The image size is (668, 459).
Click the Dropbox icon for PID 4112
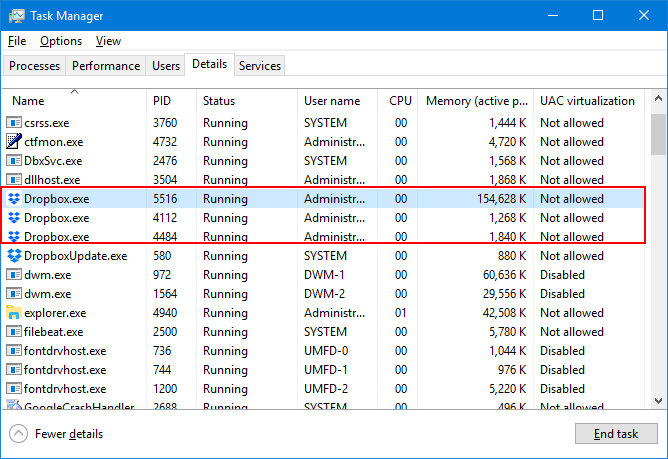pos(14,218)
